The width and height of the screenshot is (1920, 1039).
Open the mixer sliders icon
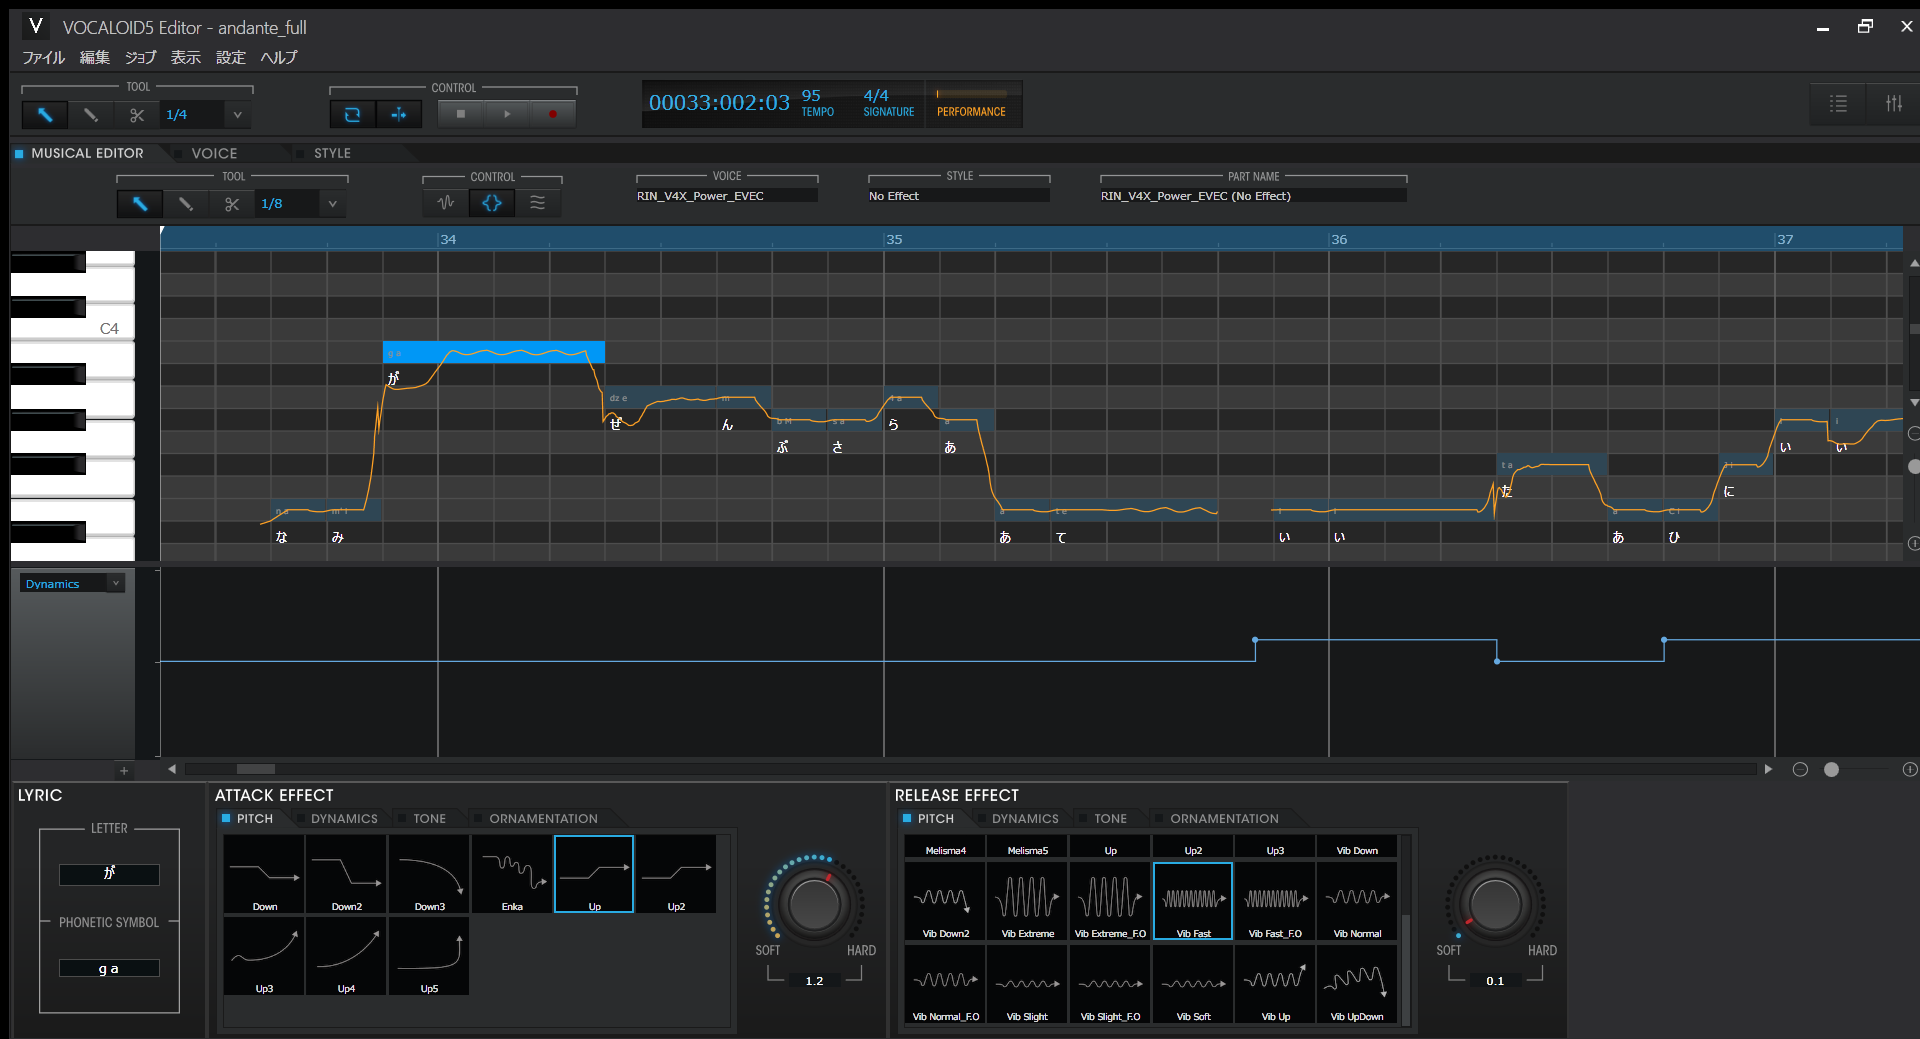click(1894, 103)
